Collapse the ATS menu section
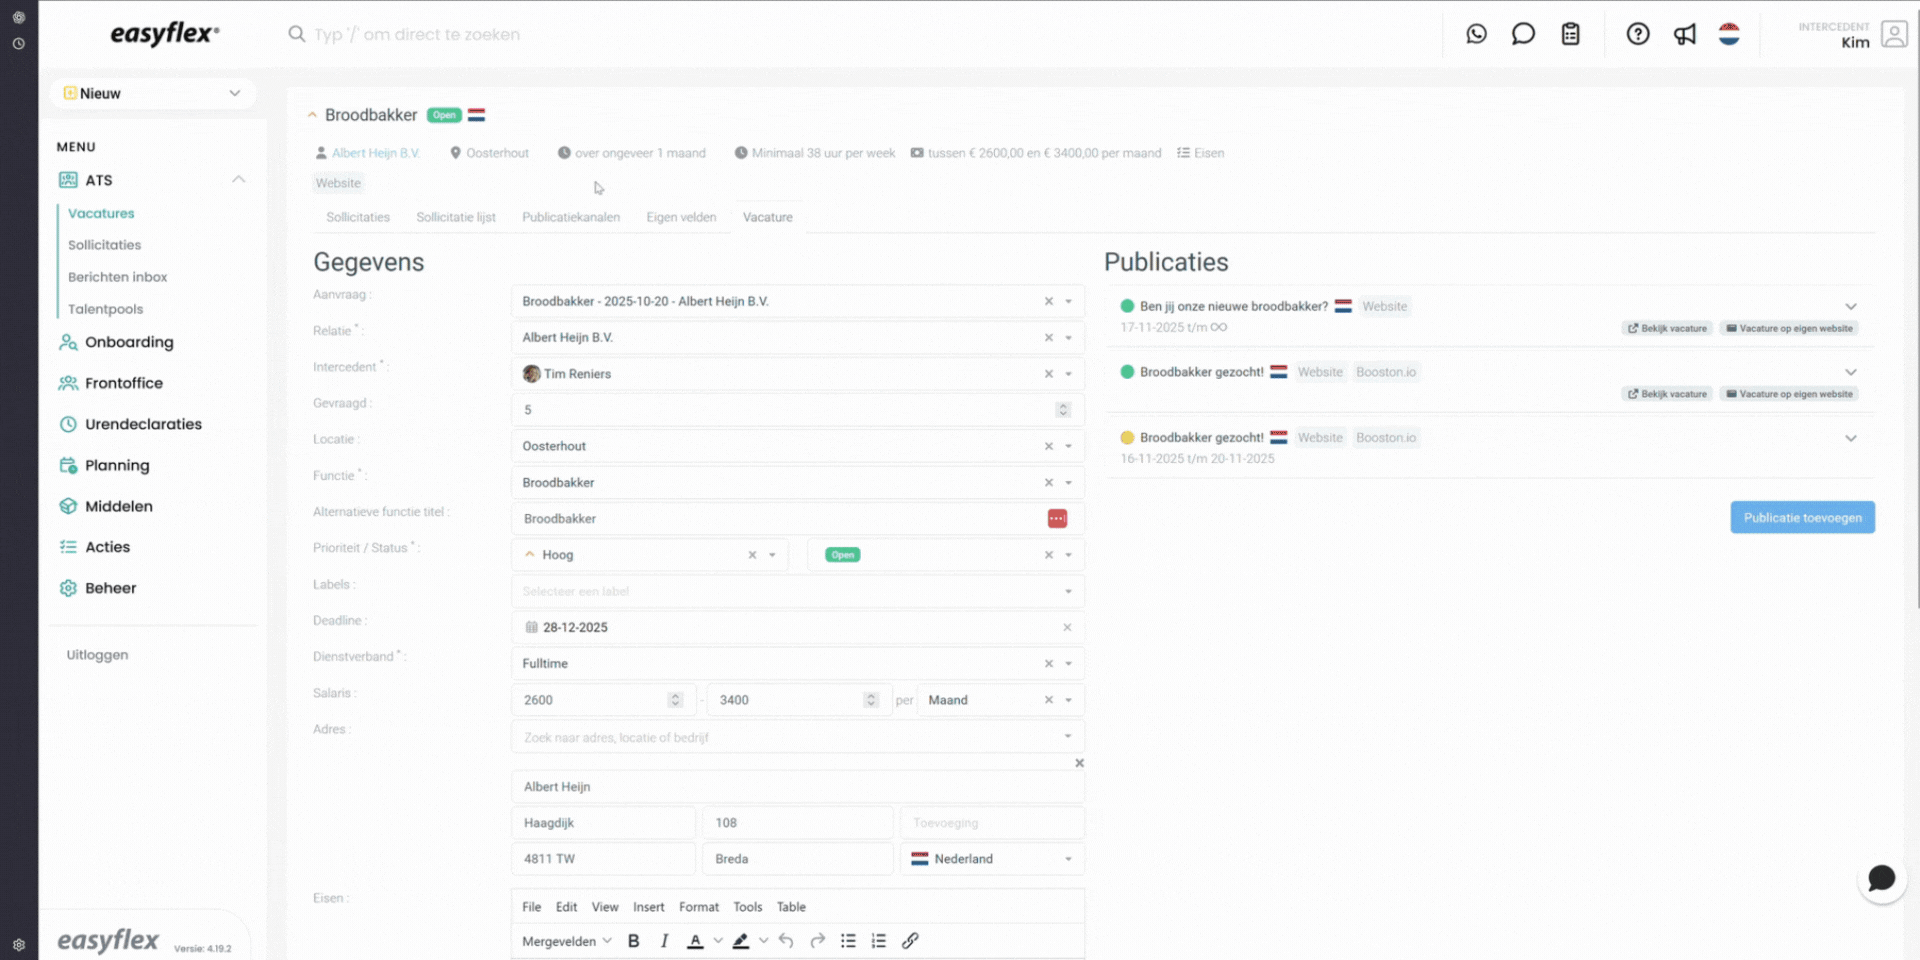 (238, 179)
